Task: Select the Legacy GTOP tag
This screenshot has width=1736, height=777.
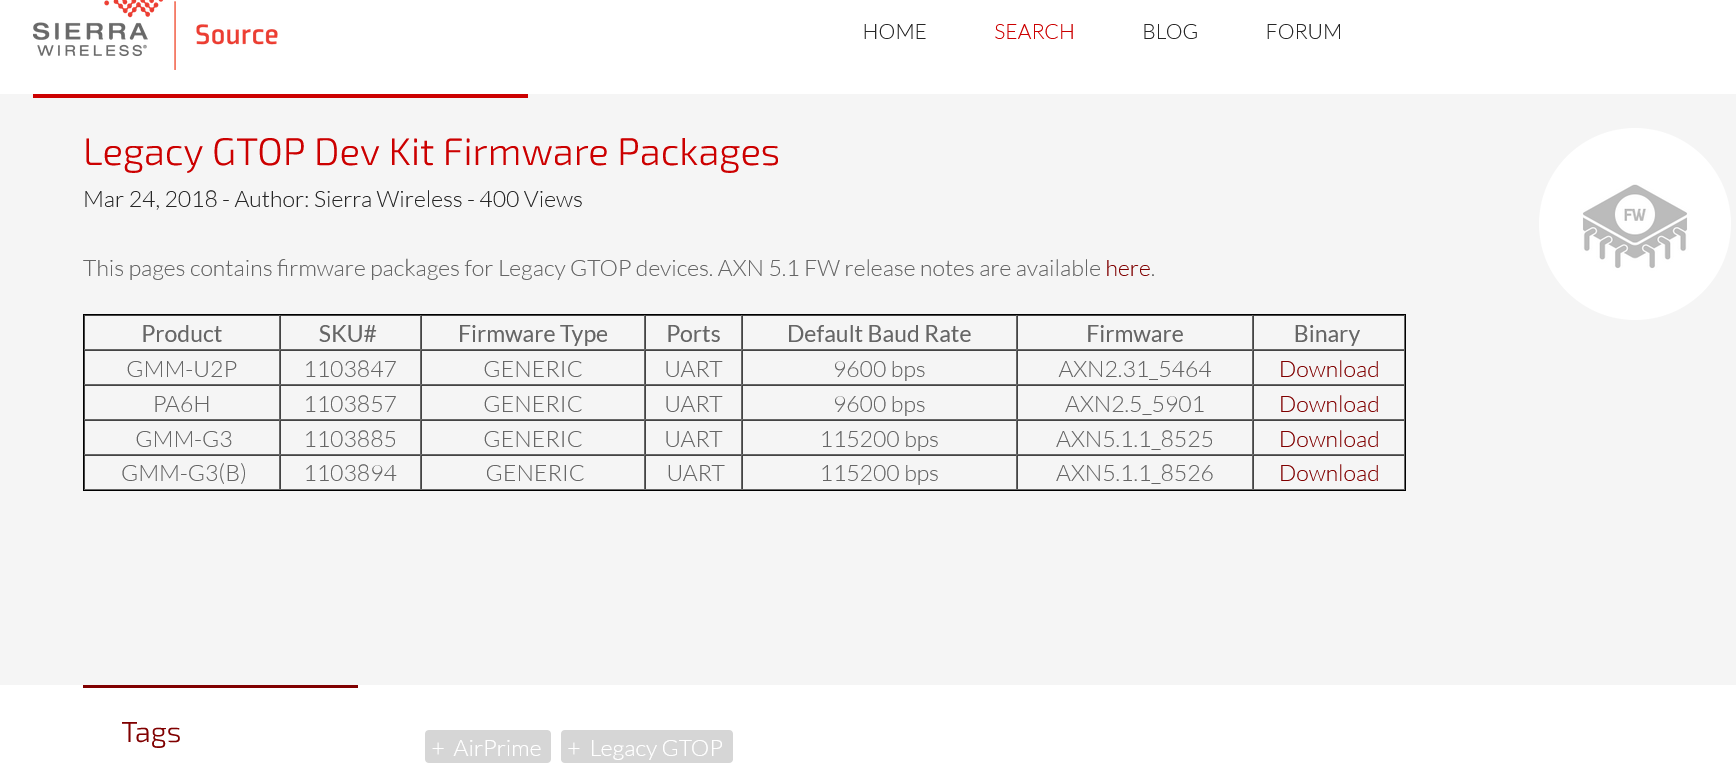Action: pos(646,747)
